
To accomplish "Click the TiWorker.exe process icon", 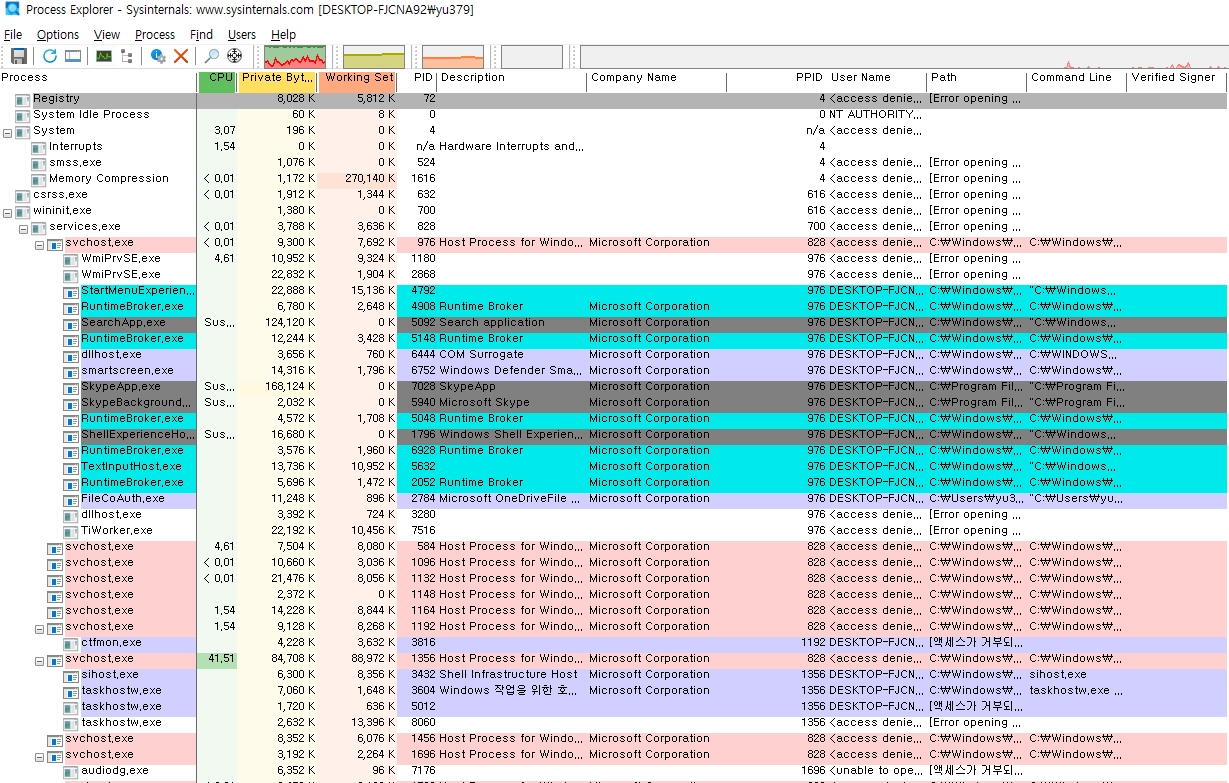I will [71, 531].
